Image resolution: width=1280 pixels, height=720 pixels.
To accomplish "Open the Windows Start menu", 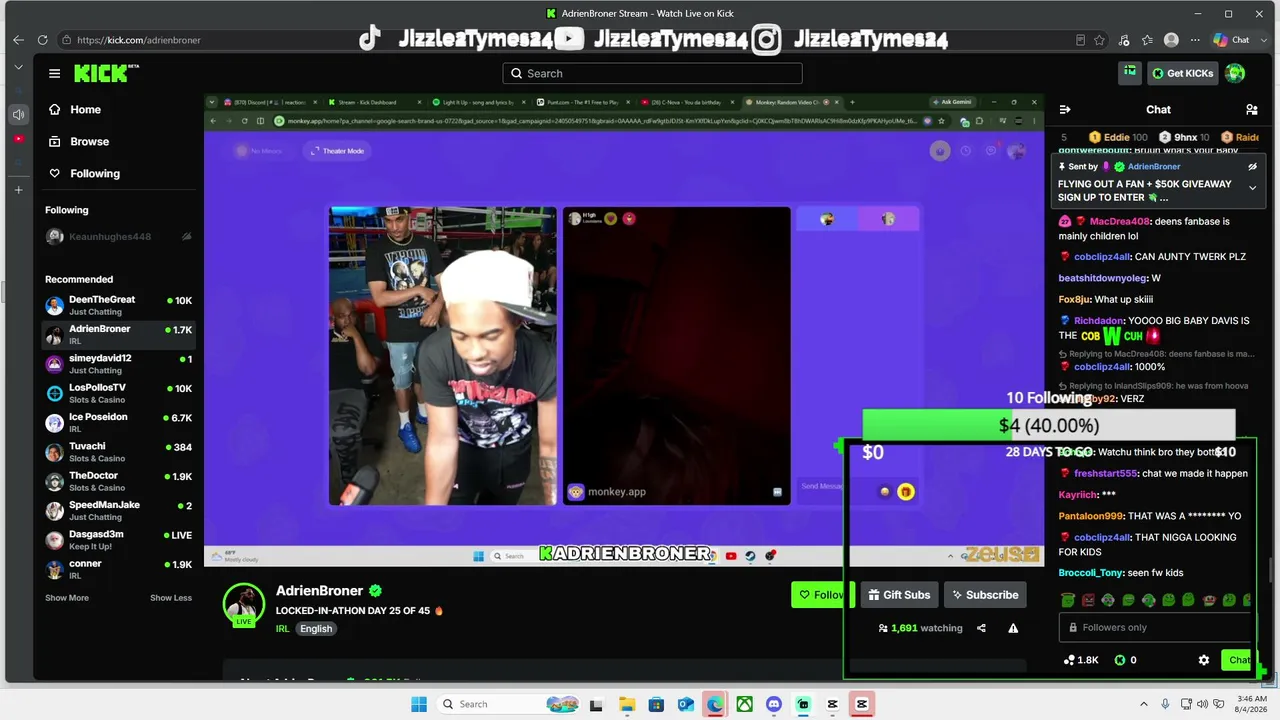I will 419,704.
